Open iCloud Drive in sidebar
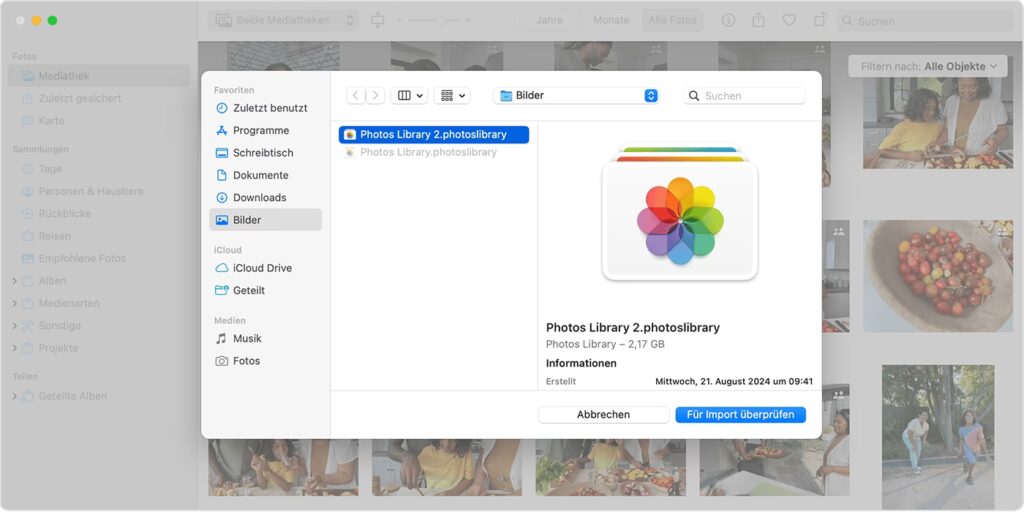 coord(262,268)
